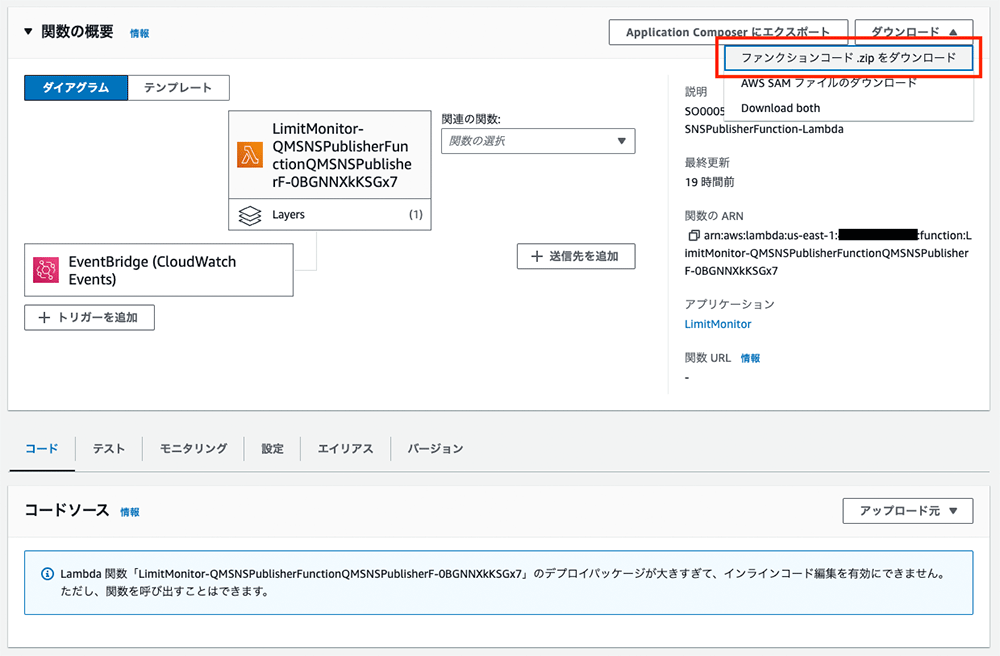Image resolution: width=1000 pixels, height=656 pixels.
Task: Click the 関数の ARN label
Action: point(714,216)
